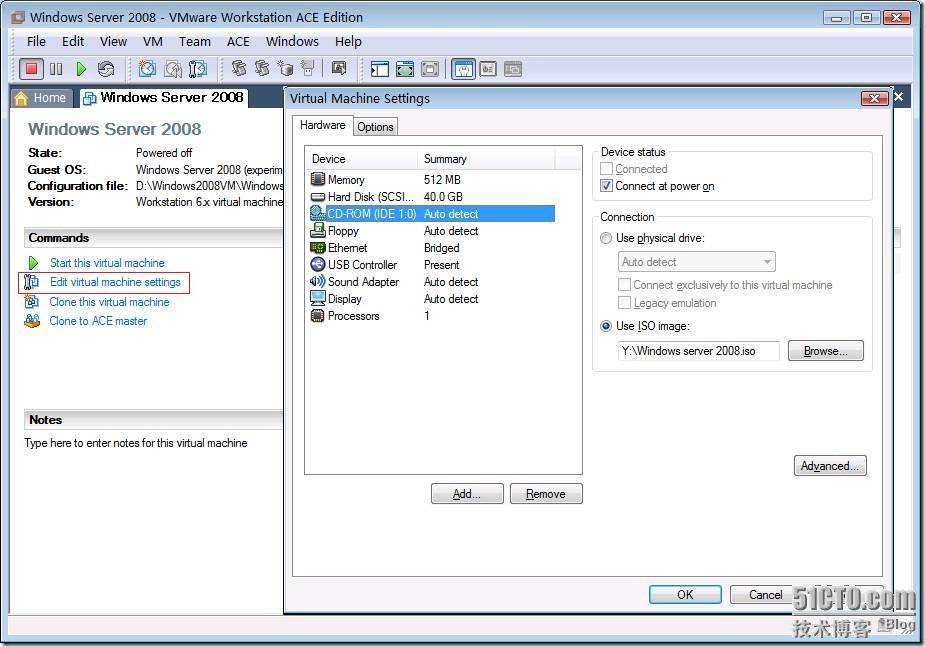The width and height of the screenshot is (925, 647).
Task: Open the Edit menu
Action: (73, 41)
